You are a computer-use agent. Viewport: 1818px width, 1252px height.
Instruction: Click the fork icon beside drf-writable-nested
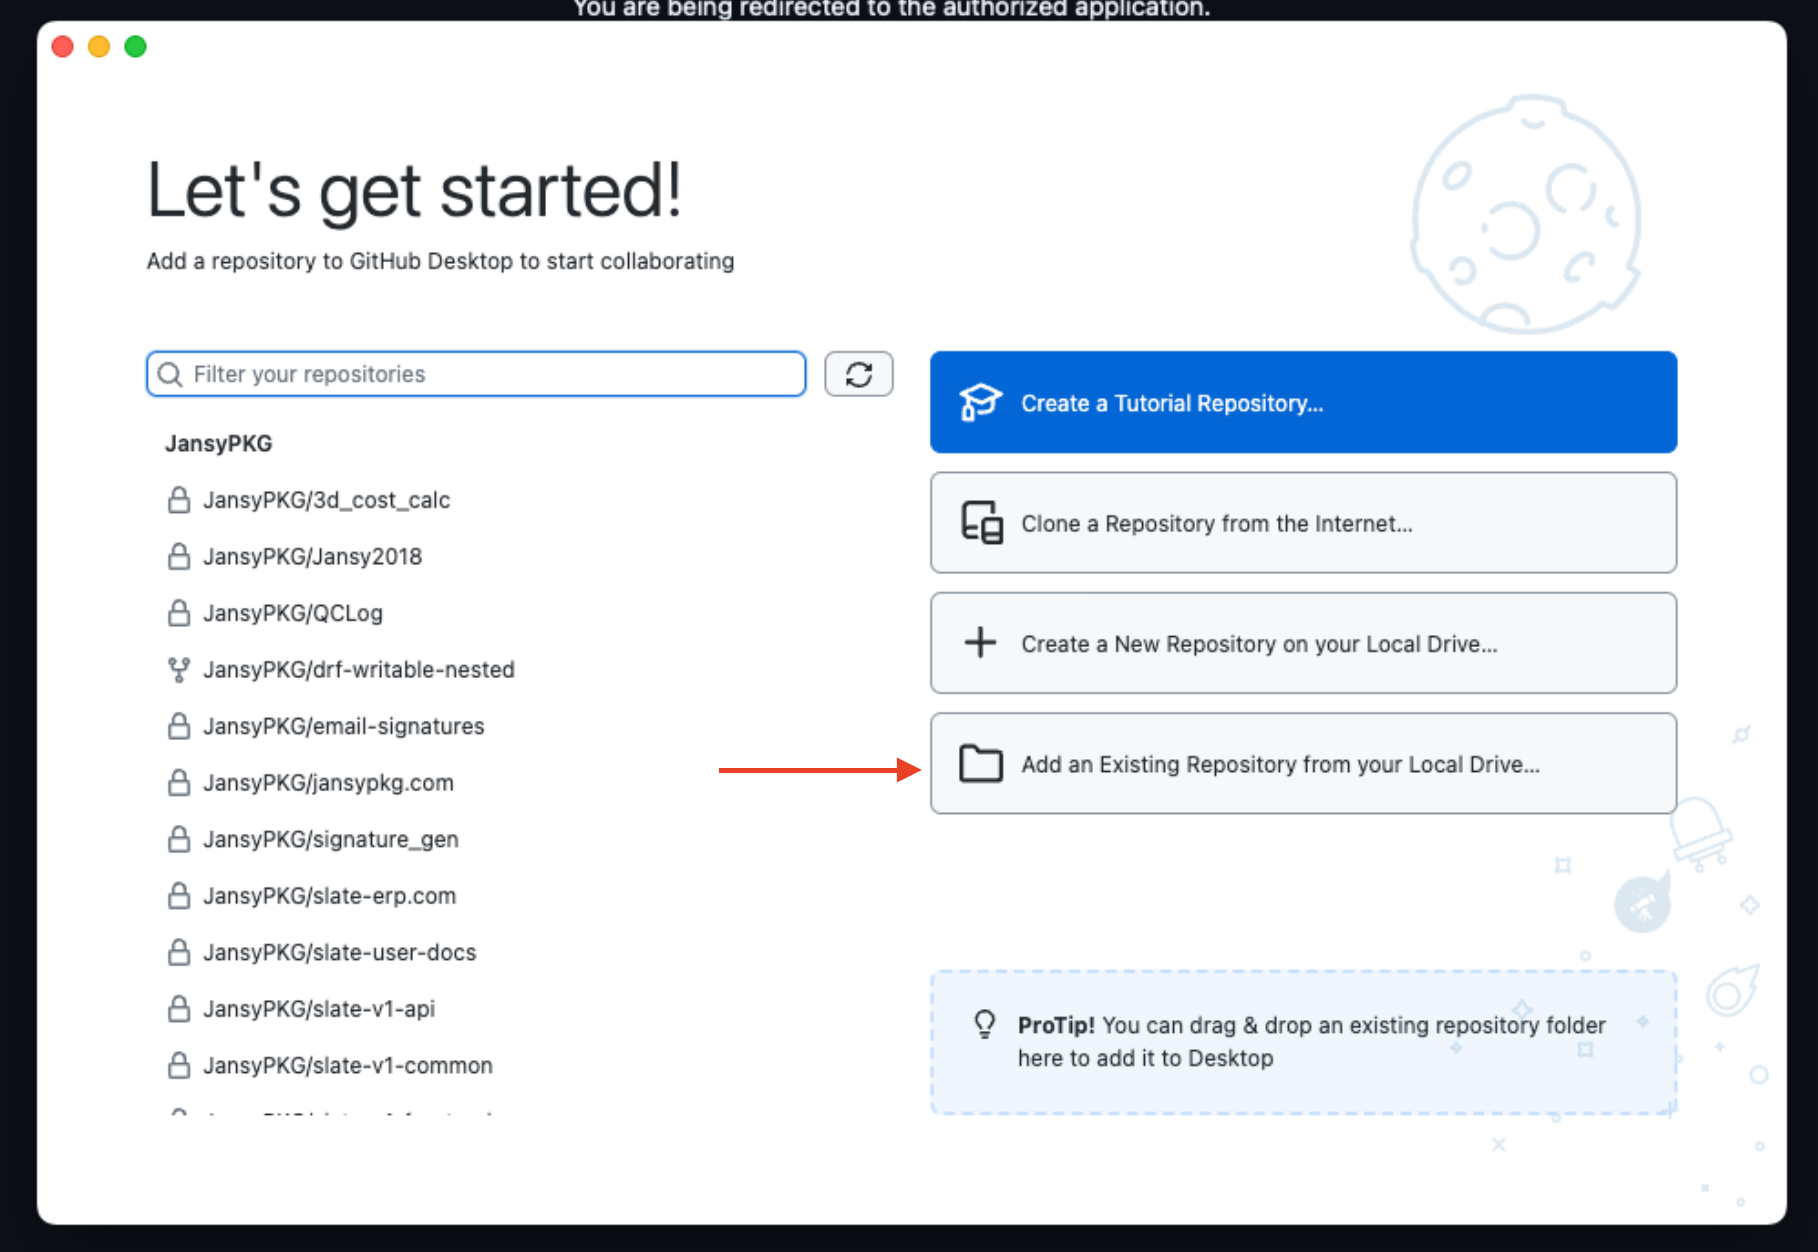[179, 670]
